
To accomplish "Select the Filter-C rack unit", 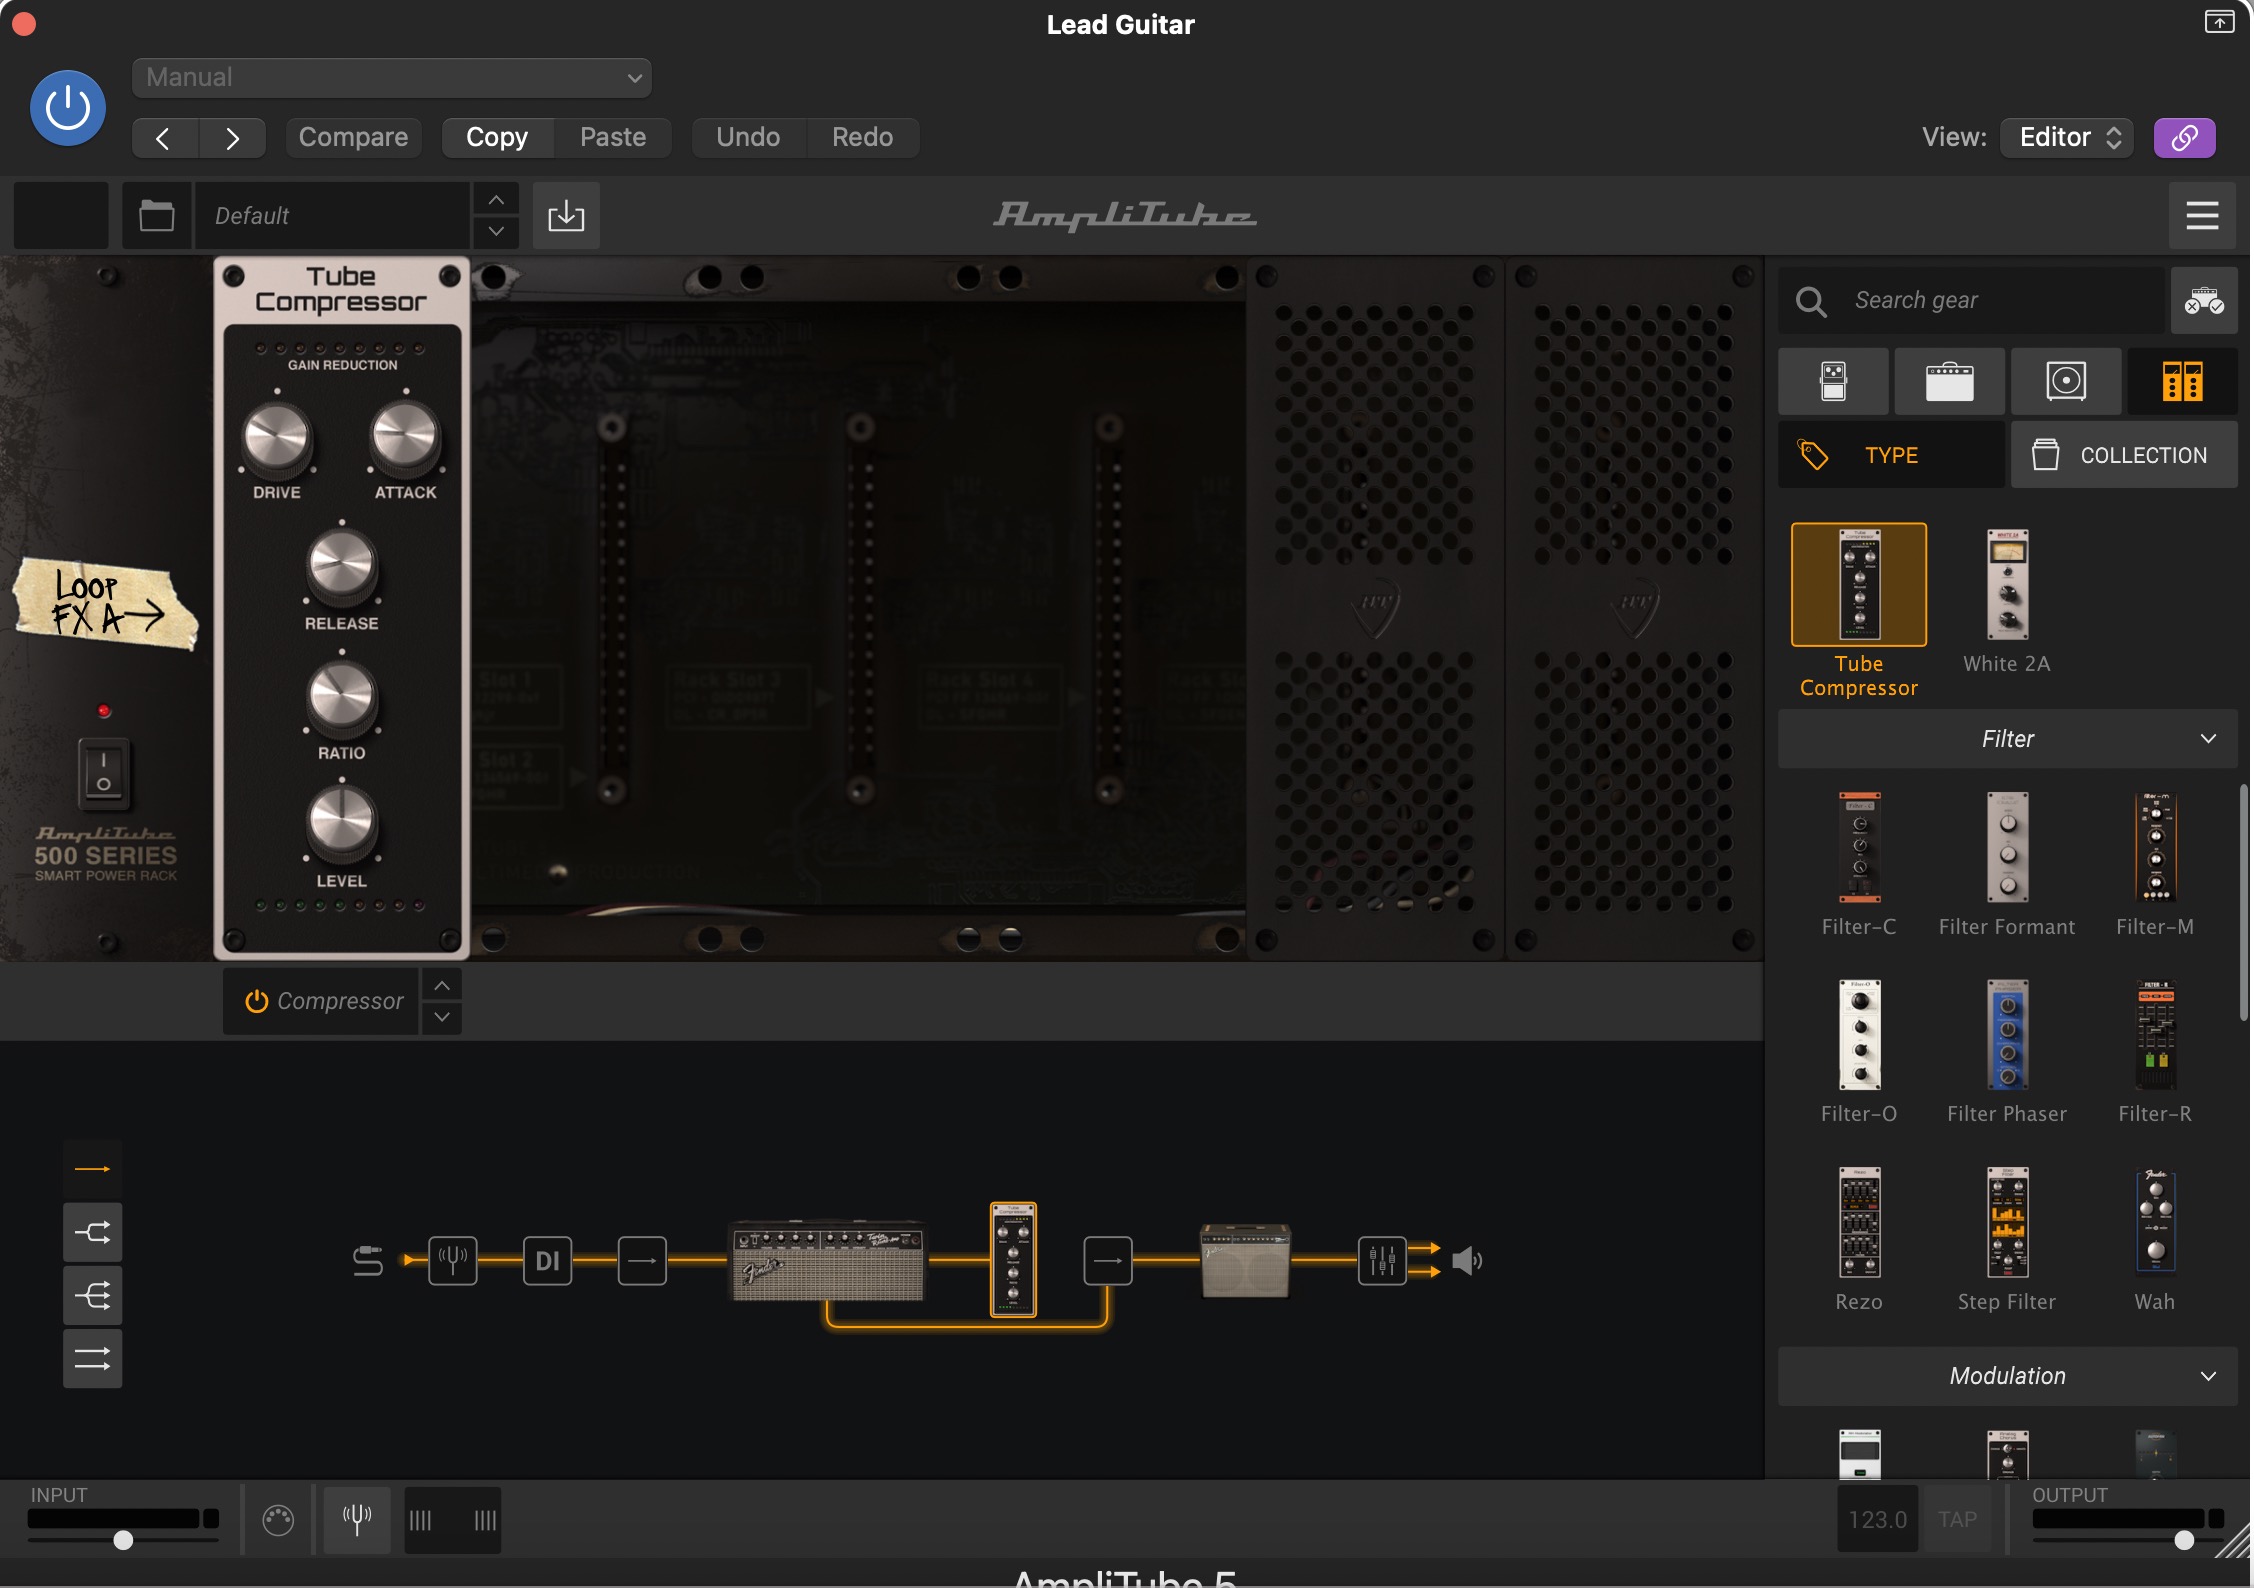I will [x=1859, y=847].
